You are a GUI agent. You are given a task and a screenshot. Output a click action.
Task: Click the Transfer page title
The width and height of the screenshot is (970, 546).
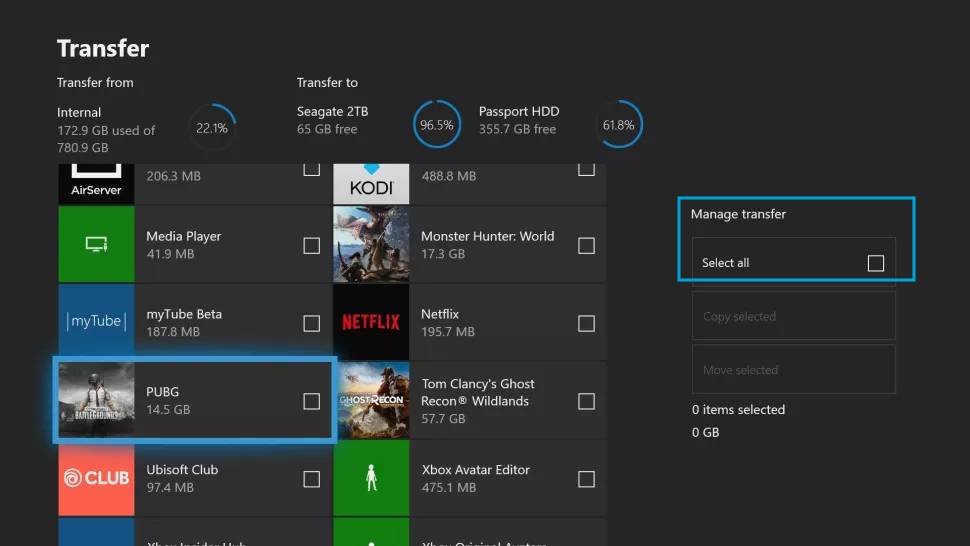(x=103, y=48)
